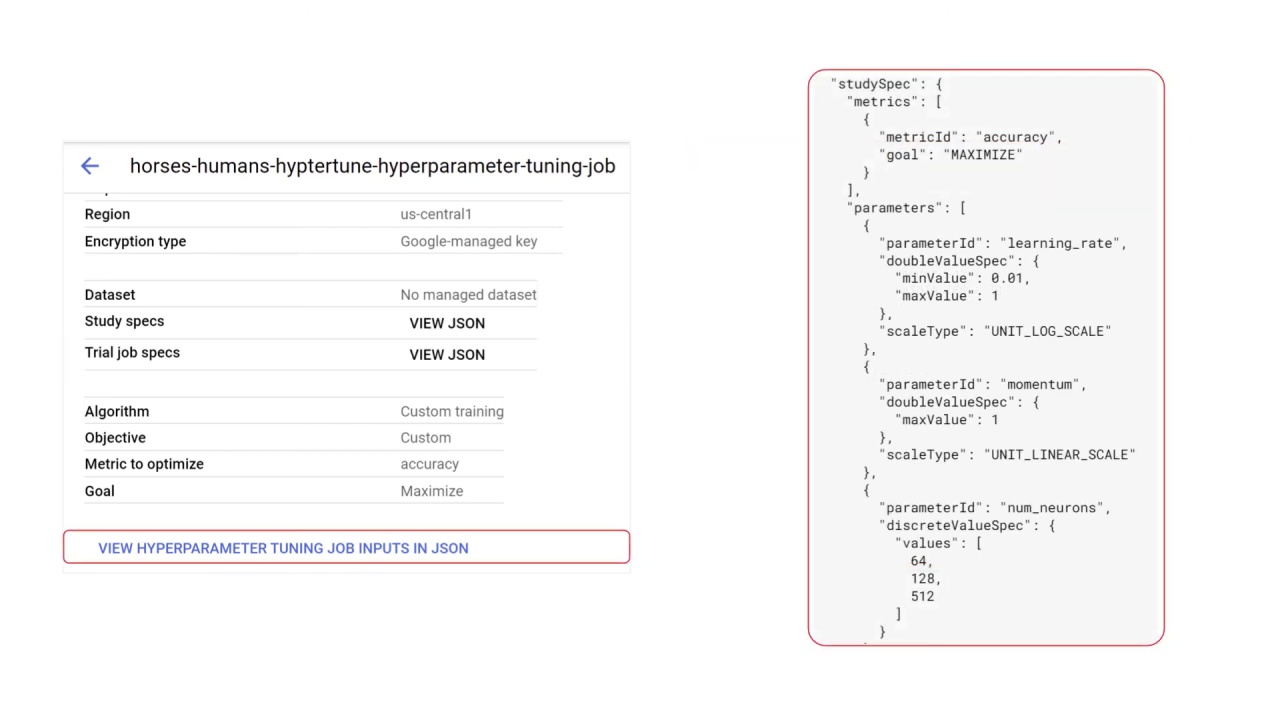The width and height of the screenshot is (1280, 720).
Task: Click the Goal label
Action: click(99, 491)
